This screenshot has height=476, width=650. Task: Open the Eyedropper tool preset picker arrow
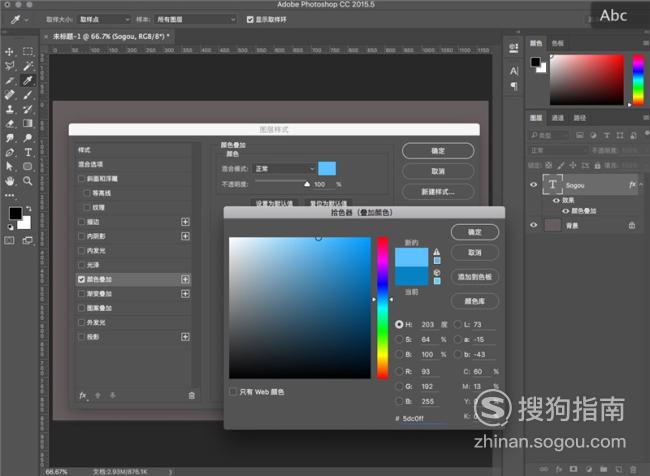click(27, 19)
